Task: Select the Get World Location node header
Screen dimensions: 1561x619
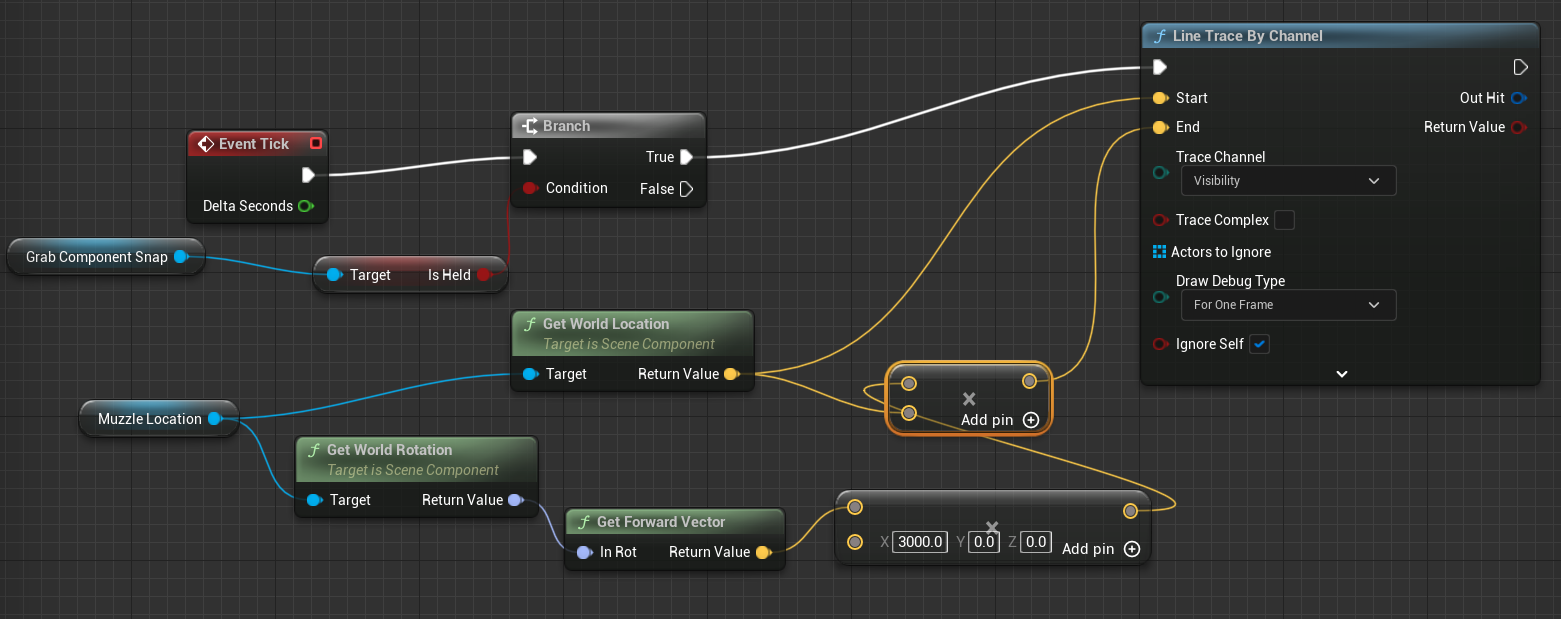Action: pos(632,333)
